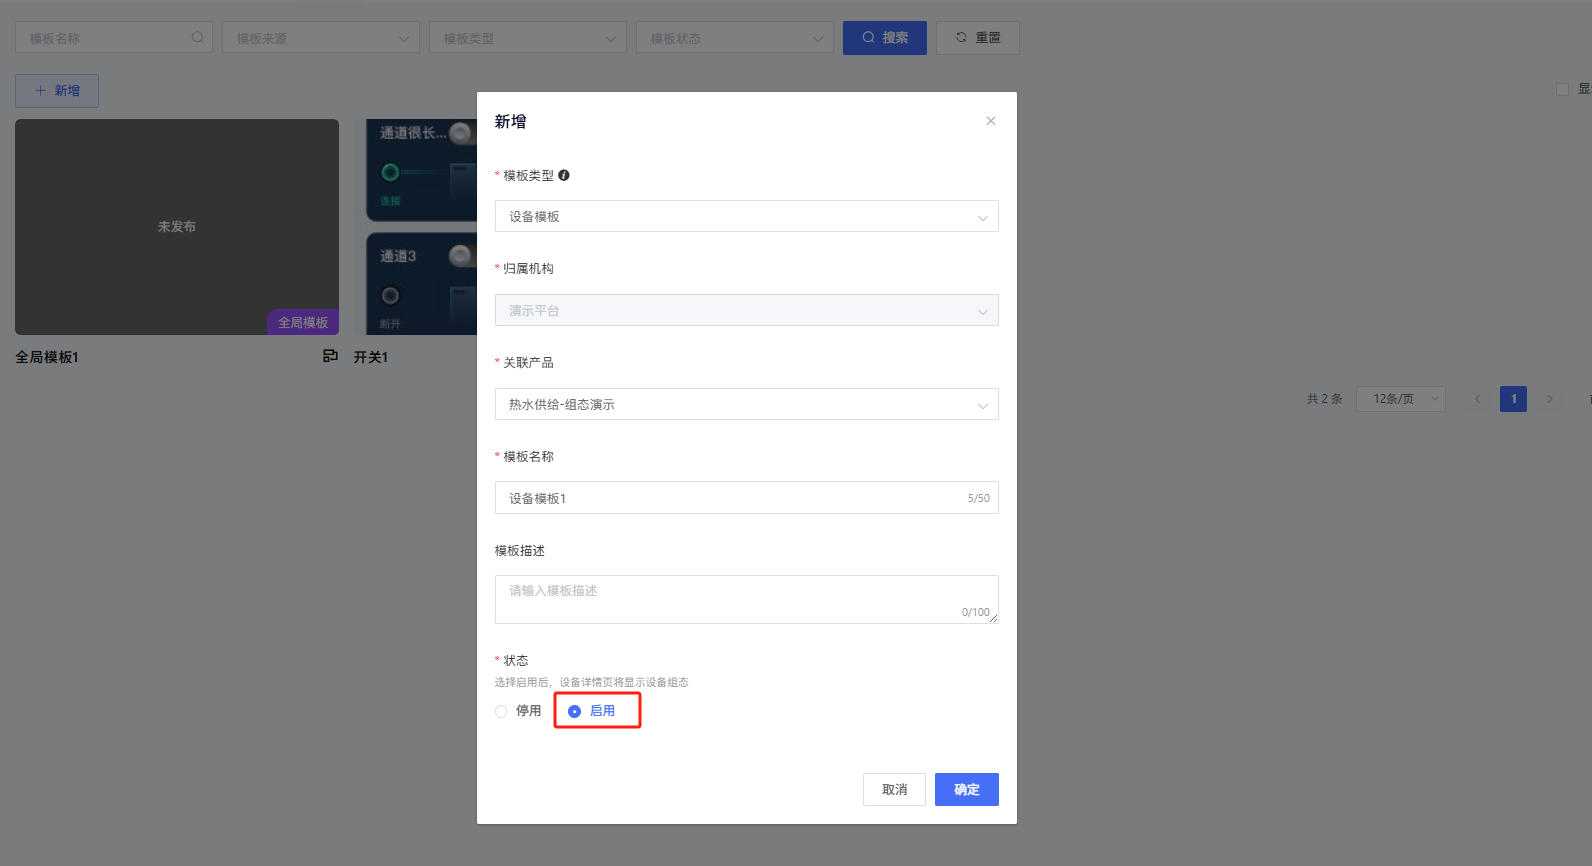This screenshot has height=866, width=1592.
Task: Click the 模板描述 text area
Action: pos(746,599)
